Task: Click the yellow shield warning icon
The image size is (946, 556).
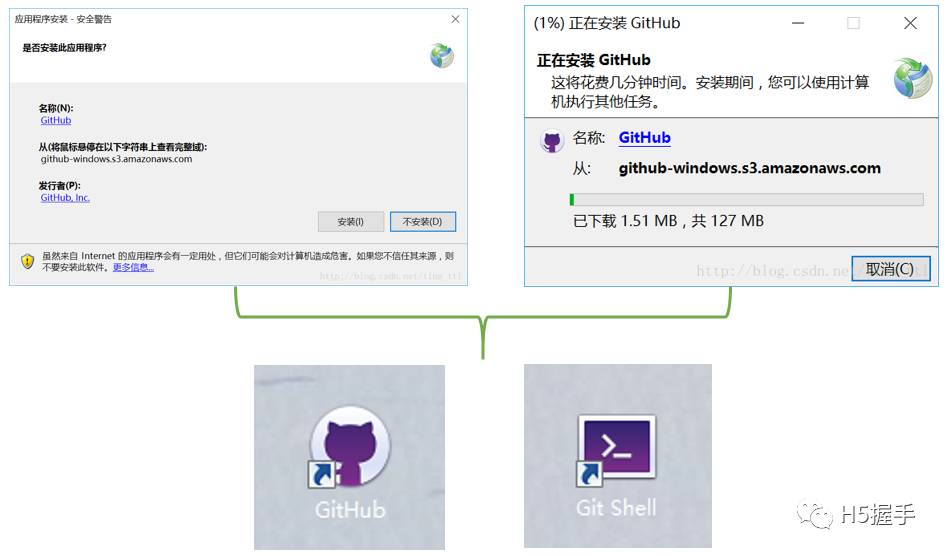Action: pos(27,261)
